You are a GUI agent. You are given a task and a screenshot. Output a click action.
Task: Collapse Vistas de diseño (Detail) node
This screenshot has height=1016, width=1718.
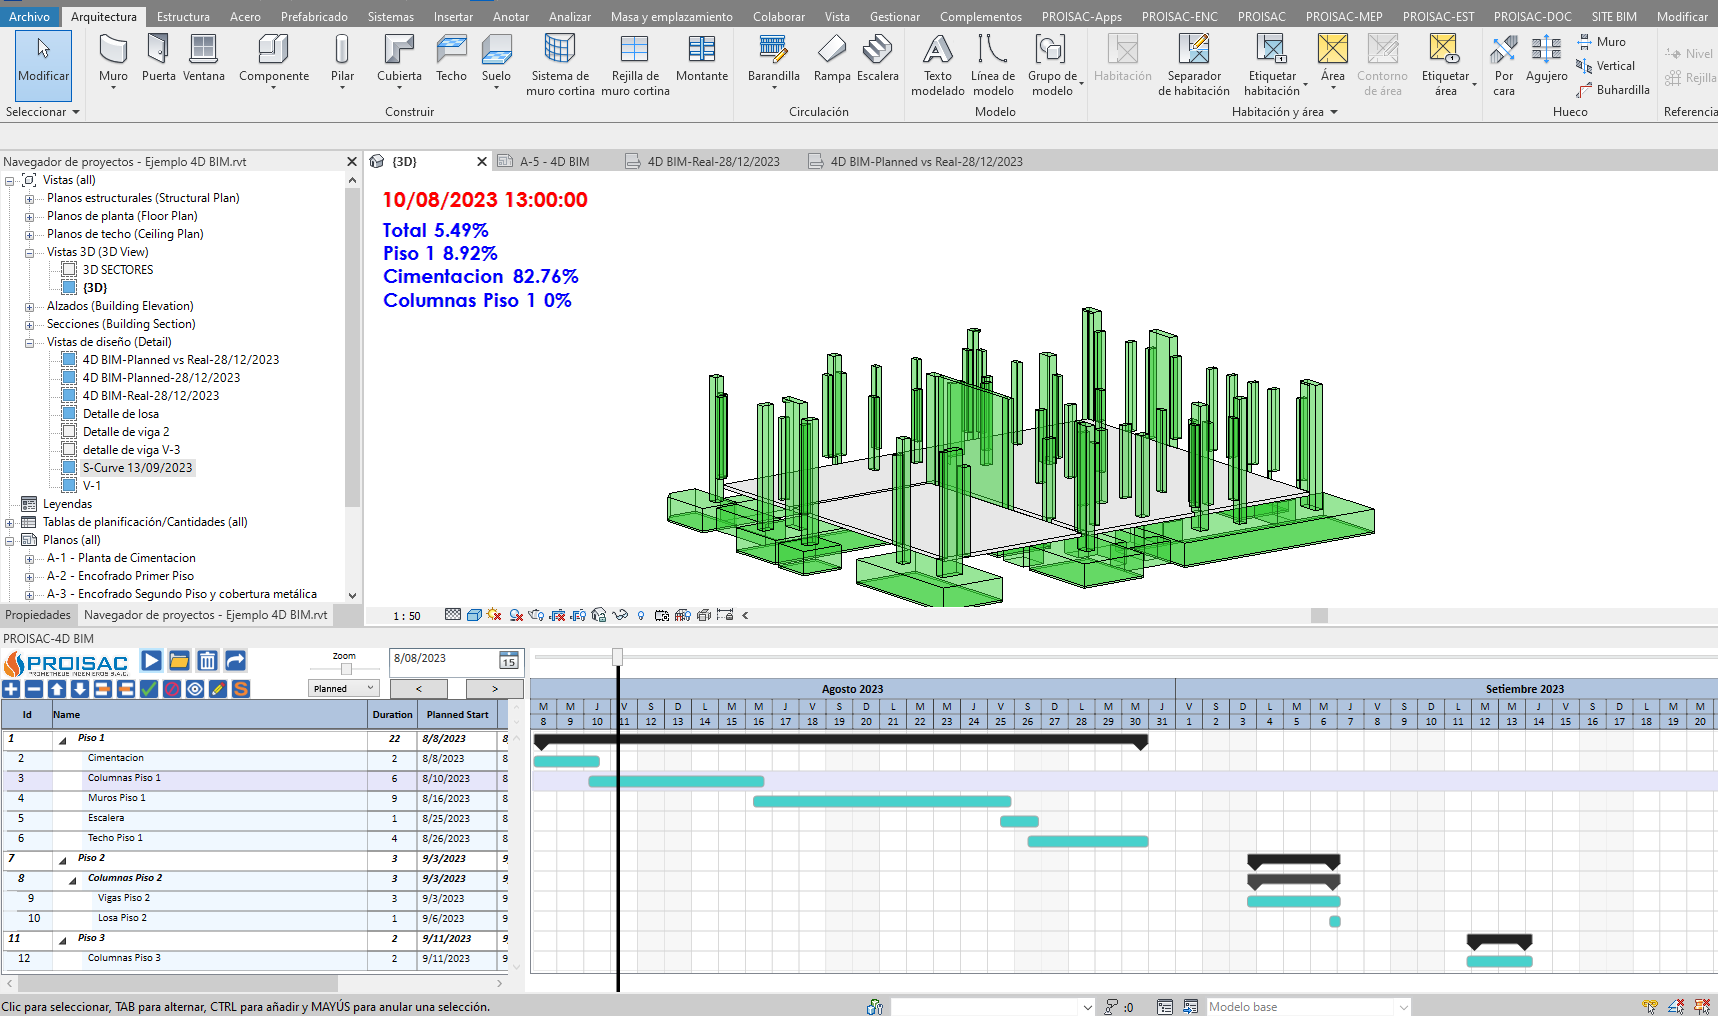[29, 343]
